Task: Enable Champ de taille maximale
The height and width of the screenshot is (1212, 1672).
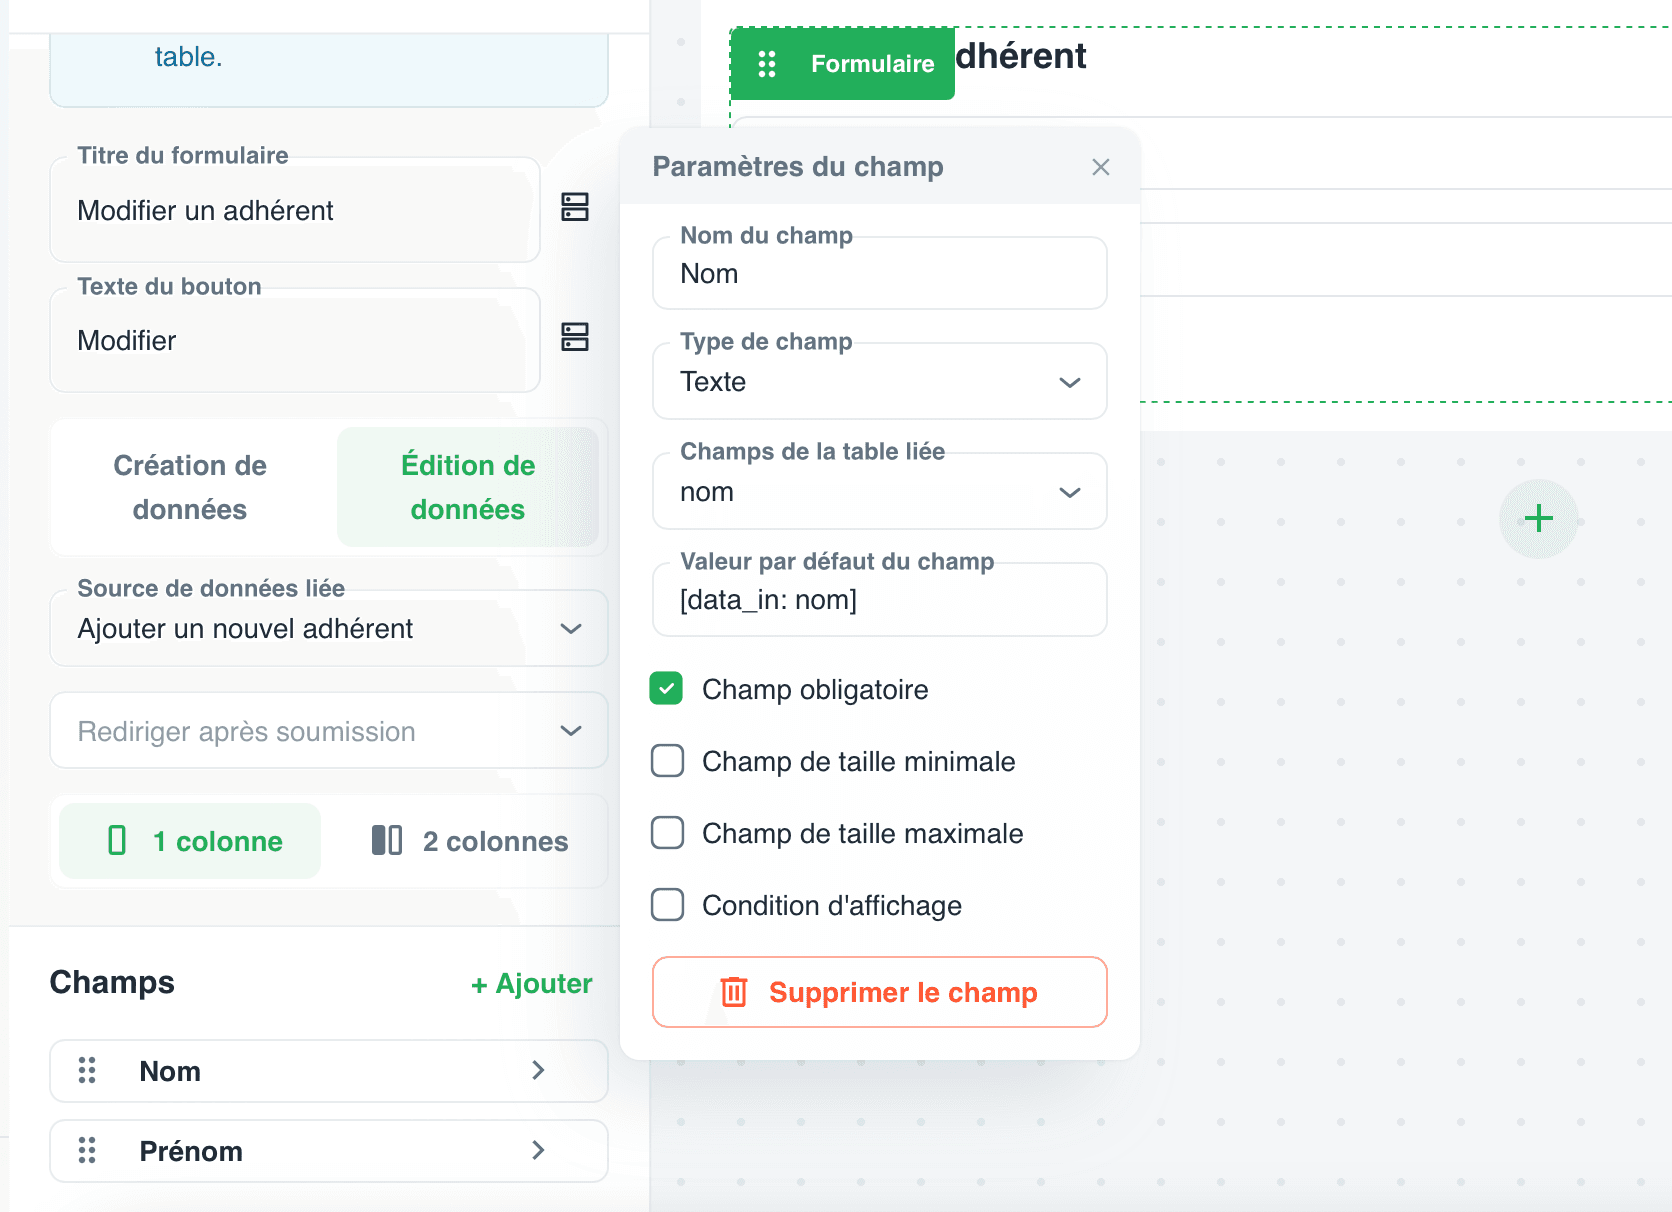Action: click(x=667, y=833)
